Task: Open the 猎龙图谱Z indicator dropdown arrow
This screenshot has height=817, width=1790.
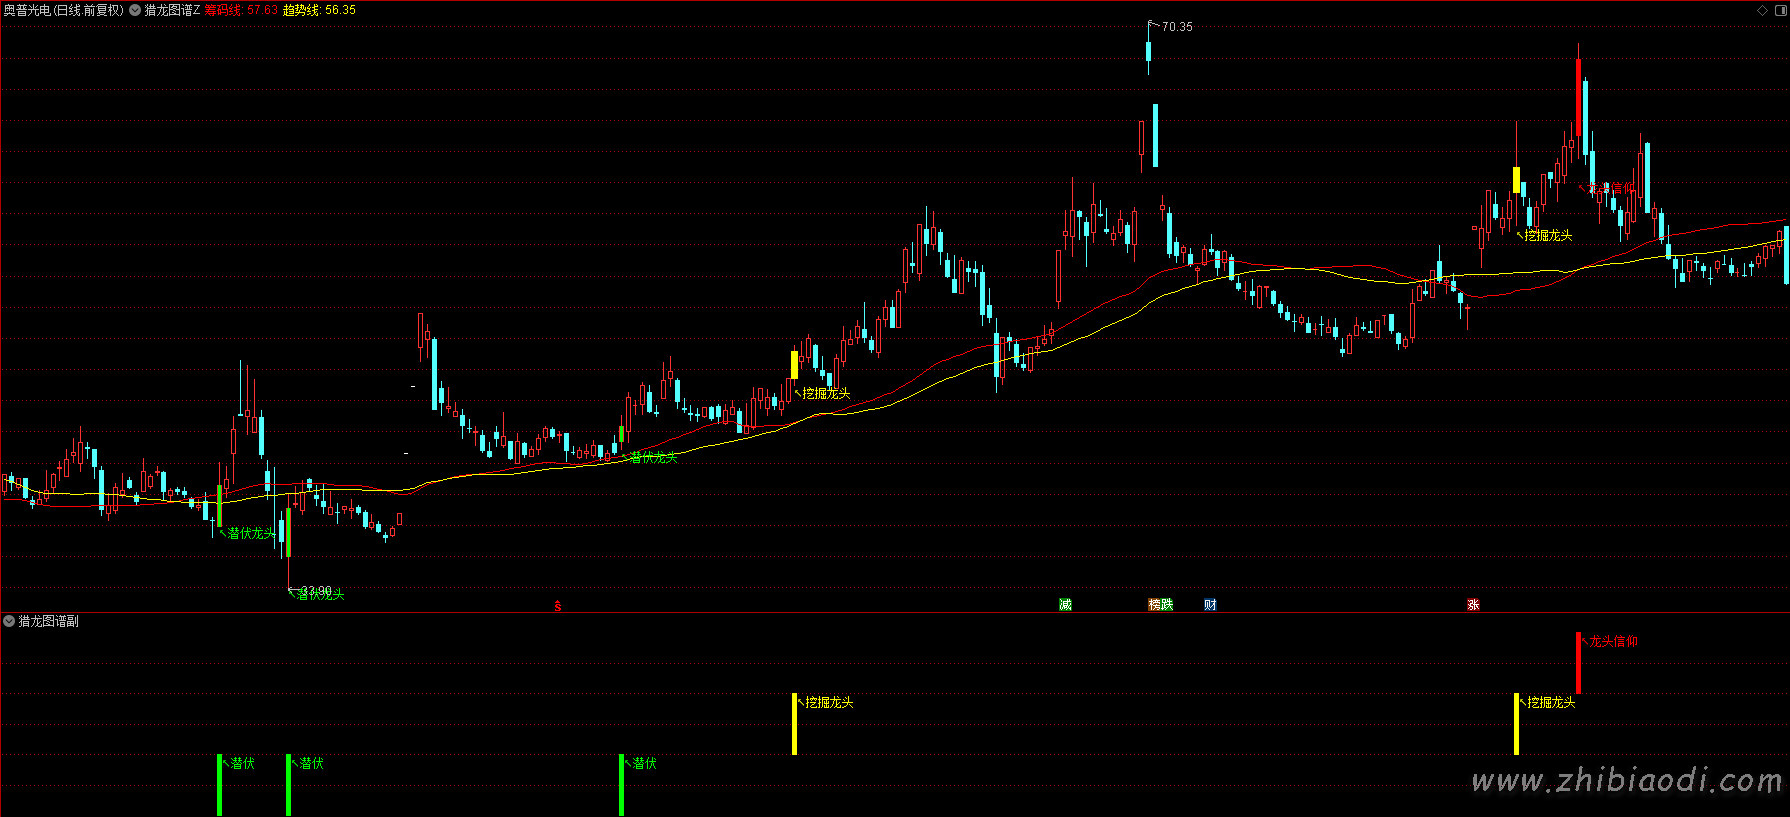Action: coord(135,10)
